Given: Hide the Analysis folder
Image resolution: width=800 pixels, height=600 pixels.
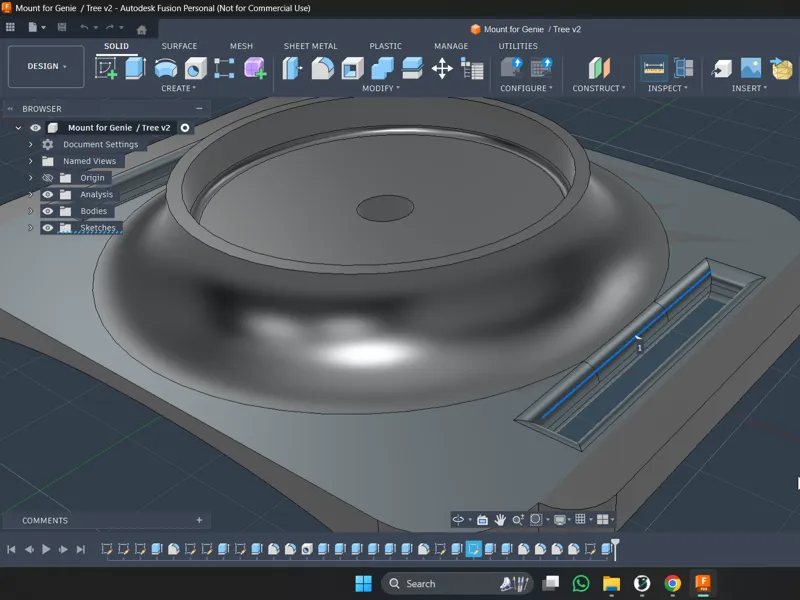Looking at the screenshot, I should (47, 194).
